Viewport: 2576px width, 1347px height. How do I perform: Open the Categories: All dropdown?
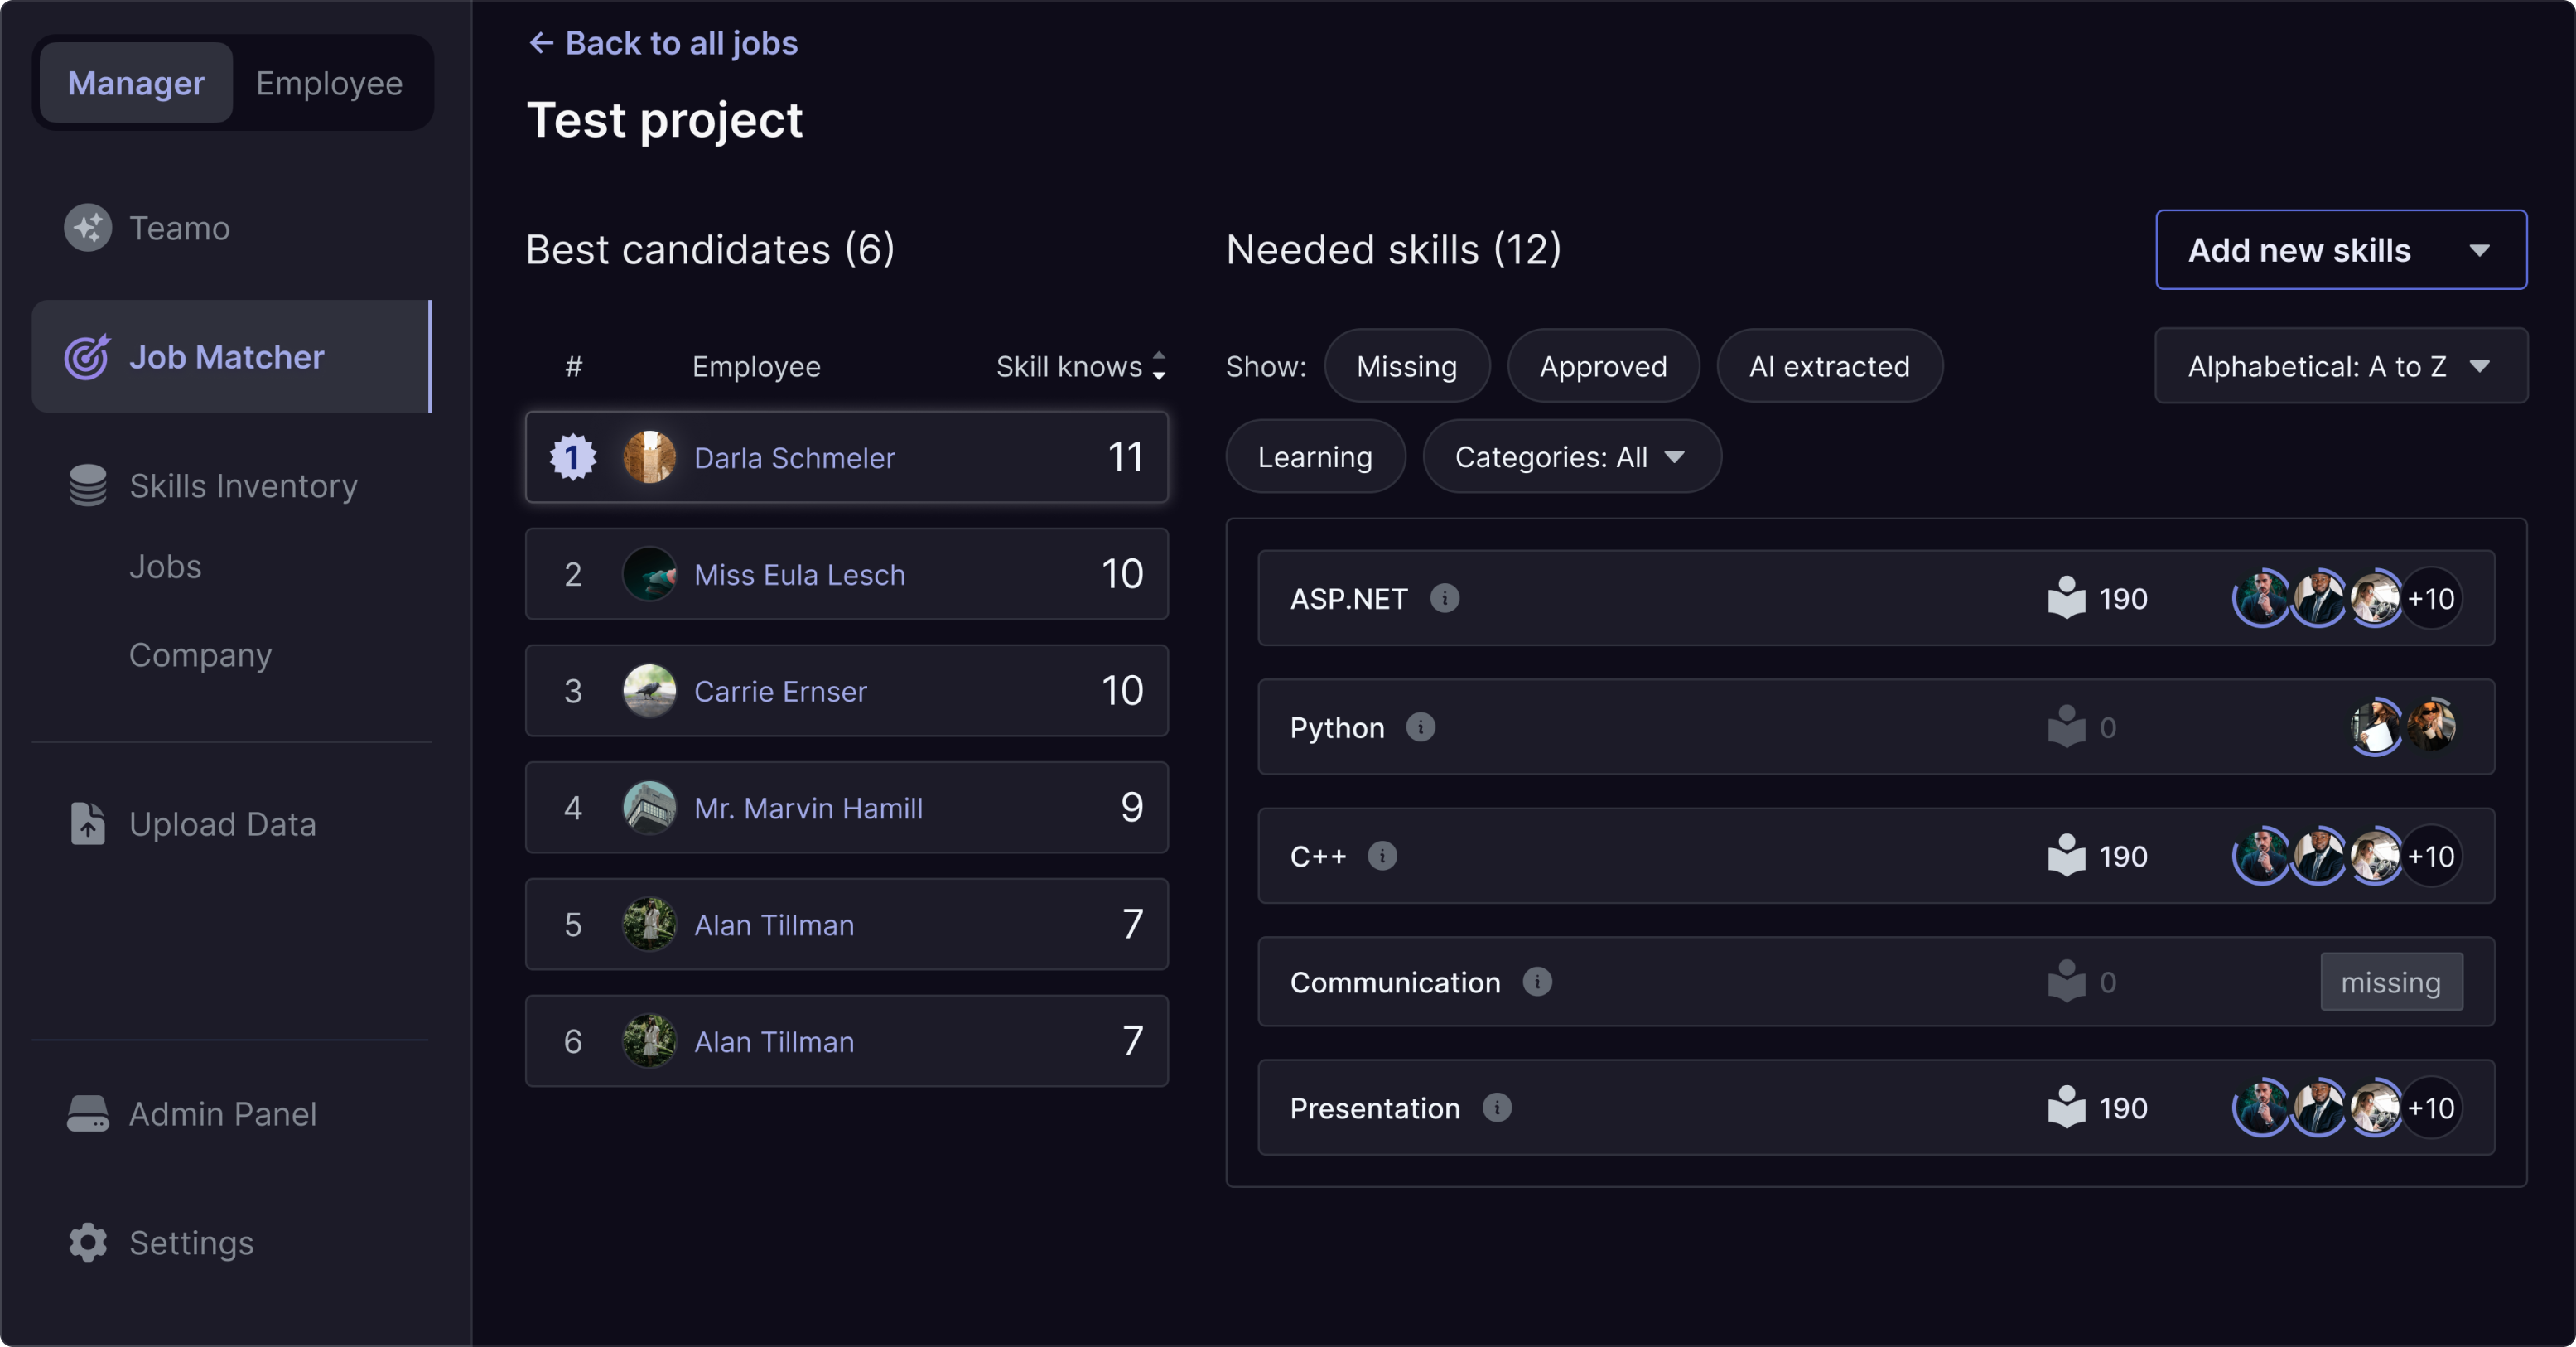(x=1571, y=457)
